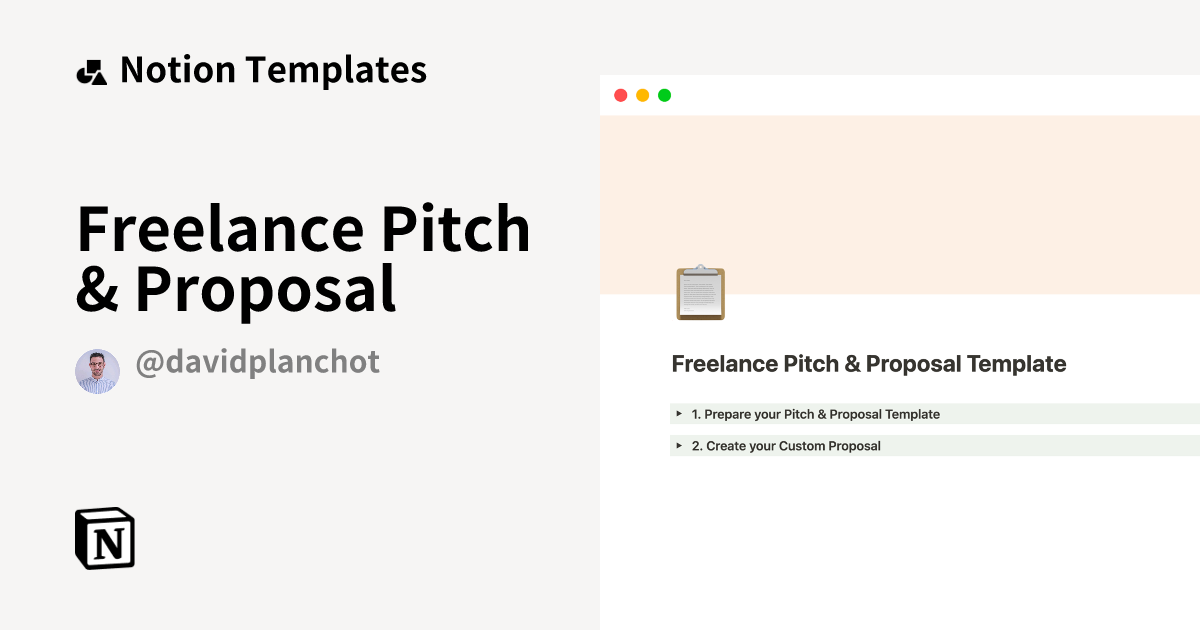The height and width of the screenshot is (630, 1200).
Task: Click the "Freelance Pitch & Proposal Template" page title
Action: point(868,364)
